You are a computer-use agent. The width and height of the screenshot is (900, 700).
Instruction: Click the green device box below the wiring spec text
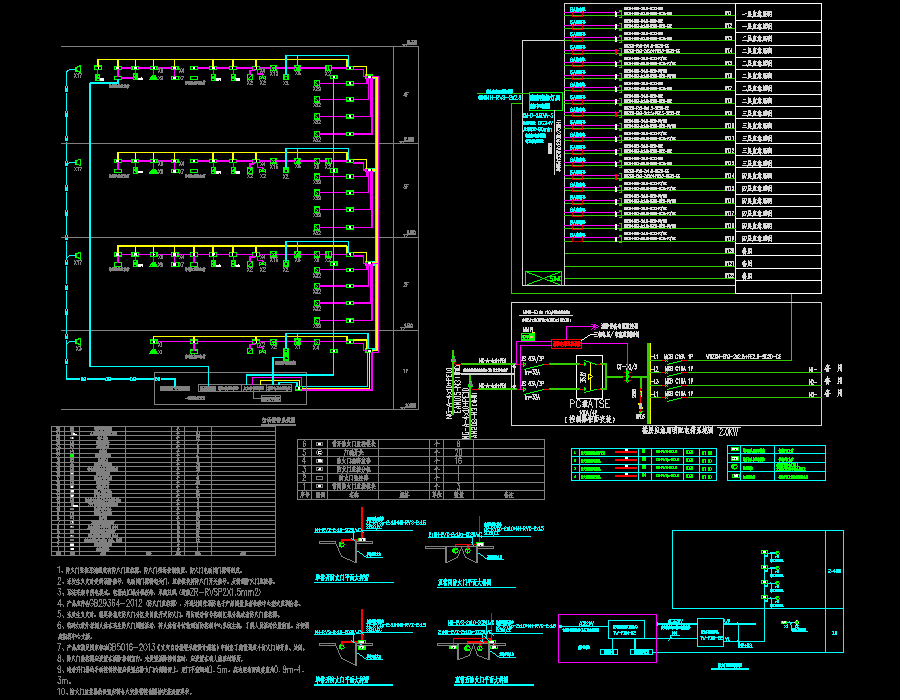coord(527,336)
